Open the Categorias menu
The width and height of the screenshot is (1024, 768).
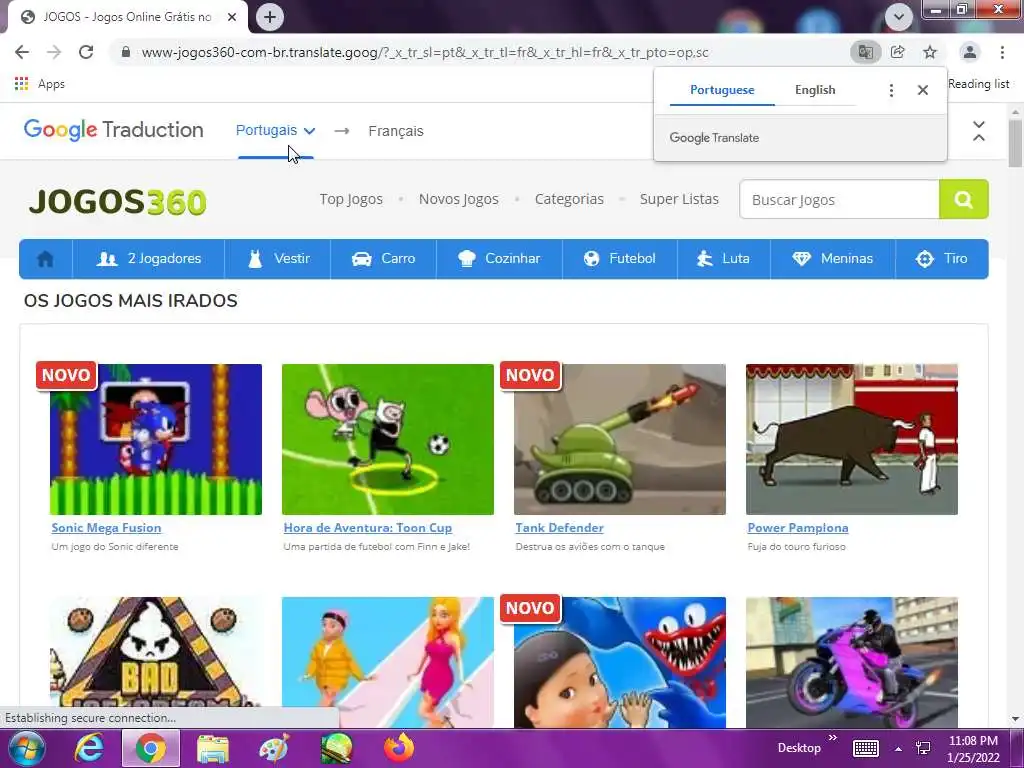(x=569, y=199)
